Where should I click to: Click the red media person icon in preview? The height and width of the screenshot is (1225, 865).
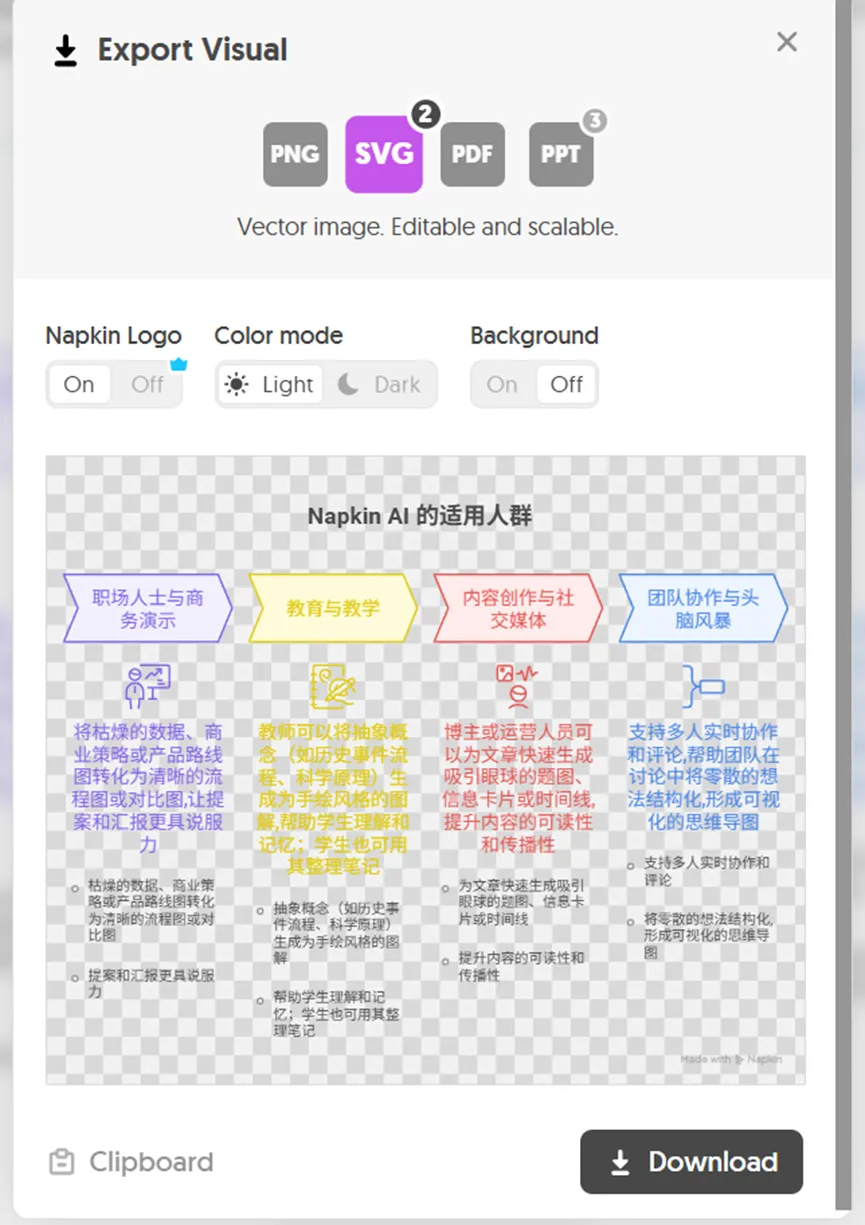(x=518, y=686)
